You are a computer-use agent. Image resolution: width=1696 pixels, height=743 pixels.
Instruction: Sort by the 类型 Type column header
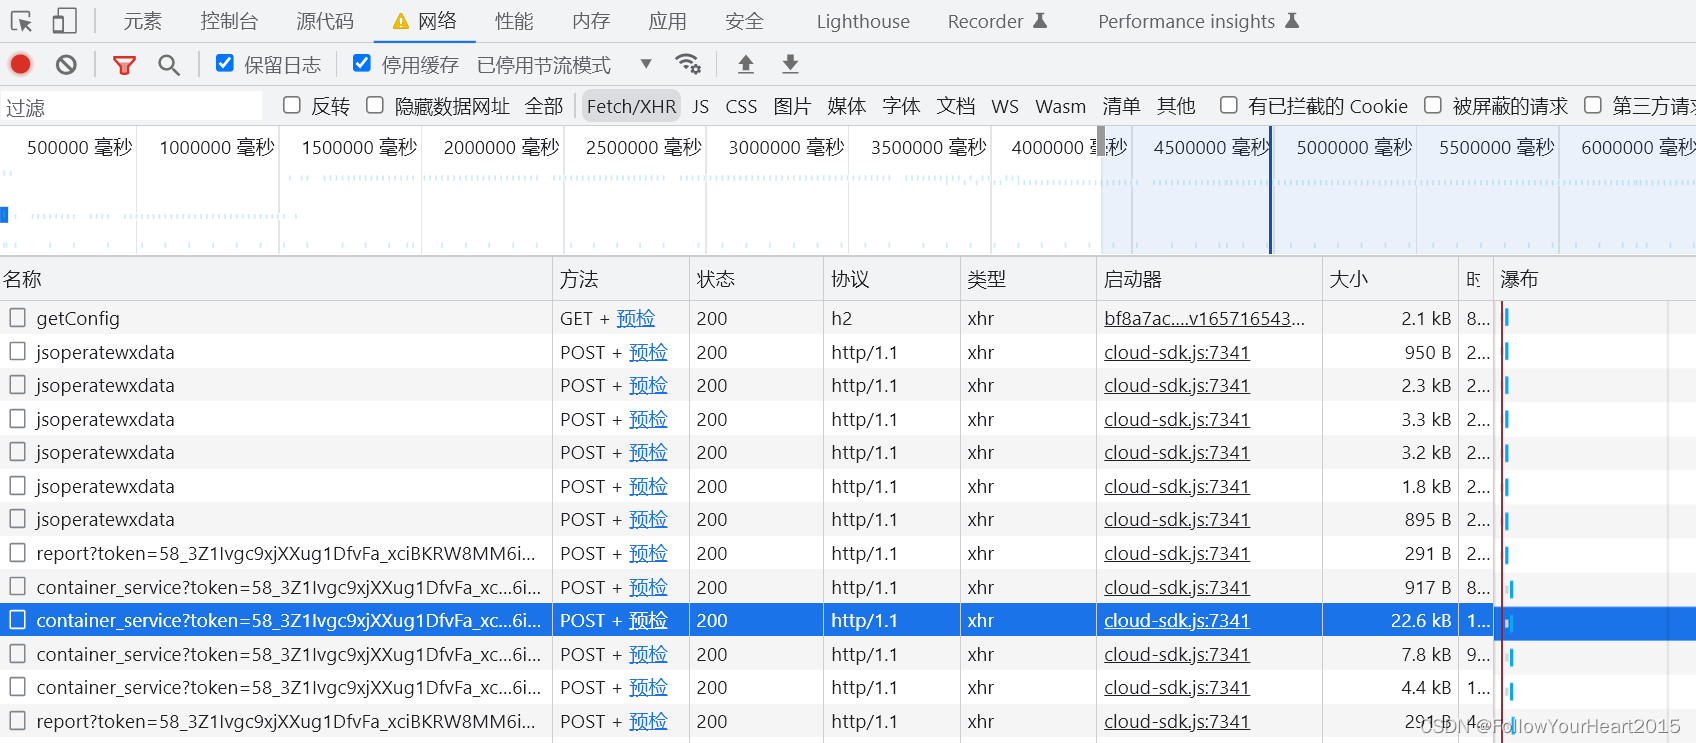pos(1028,279)
